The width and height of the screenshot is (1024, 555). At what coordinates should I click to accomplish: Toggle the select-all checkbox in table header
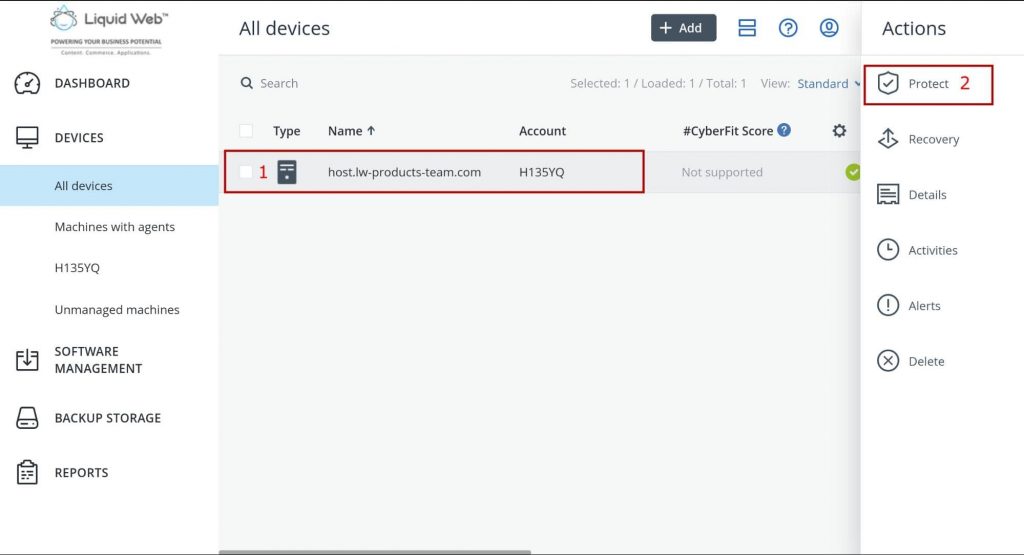point(246,131)
